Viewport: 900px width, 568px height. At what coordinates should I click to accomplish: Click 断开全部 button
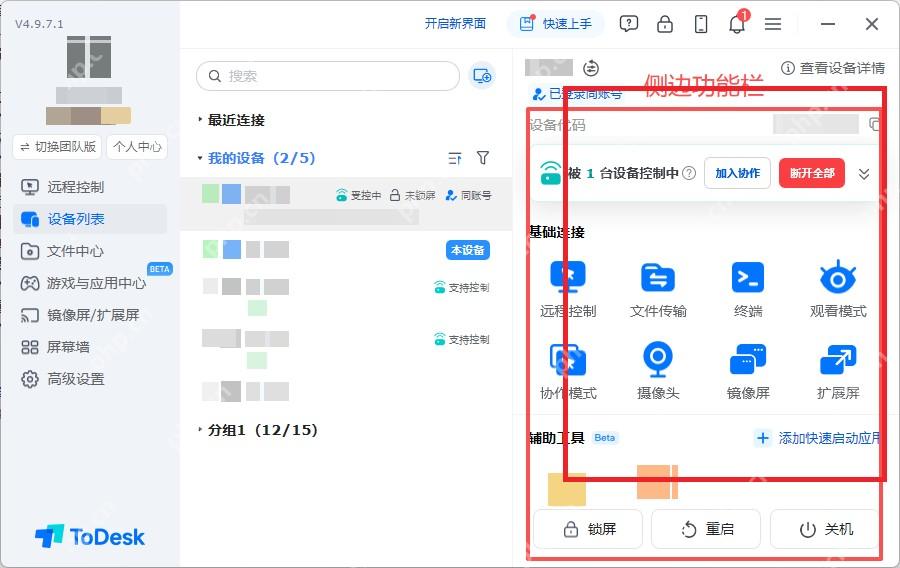(x=812, y=173)
